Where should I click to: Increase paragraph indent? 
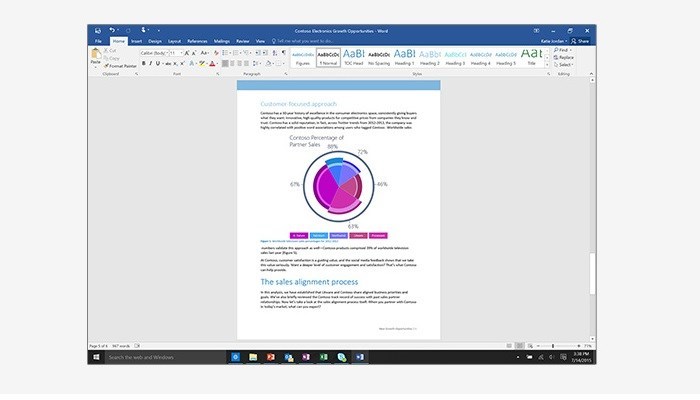[x=265, y=53]
